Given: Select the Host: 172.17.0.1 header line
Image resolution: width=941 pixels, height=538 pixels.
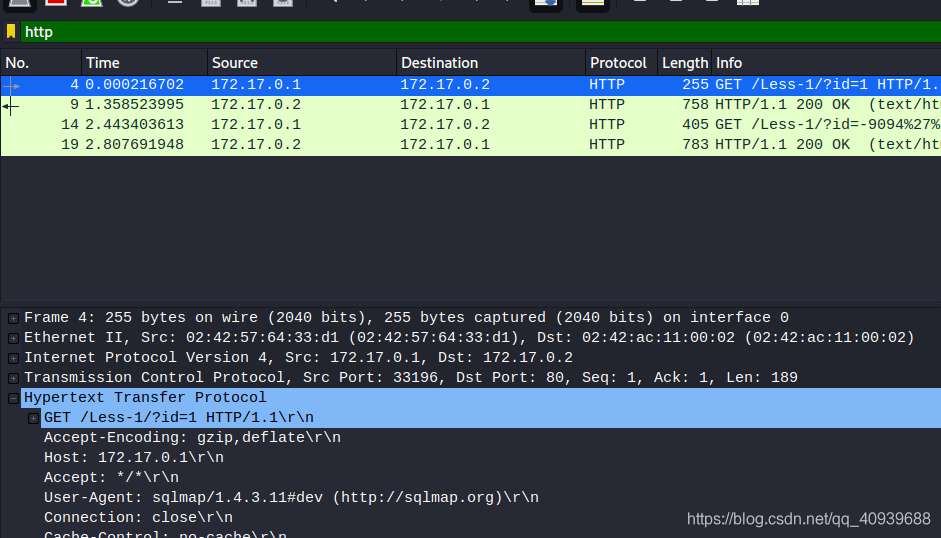Looking at the screenshot, I should point(134,458).
